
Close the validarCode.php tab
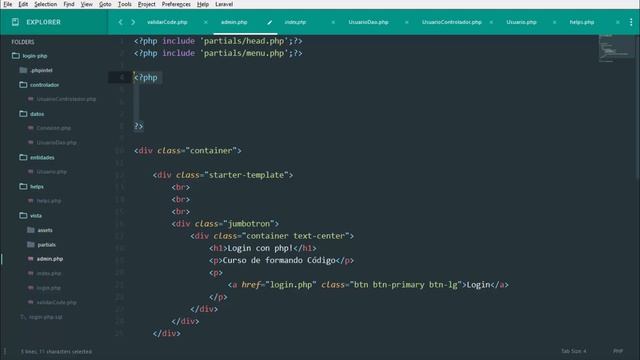pos(206,22)
